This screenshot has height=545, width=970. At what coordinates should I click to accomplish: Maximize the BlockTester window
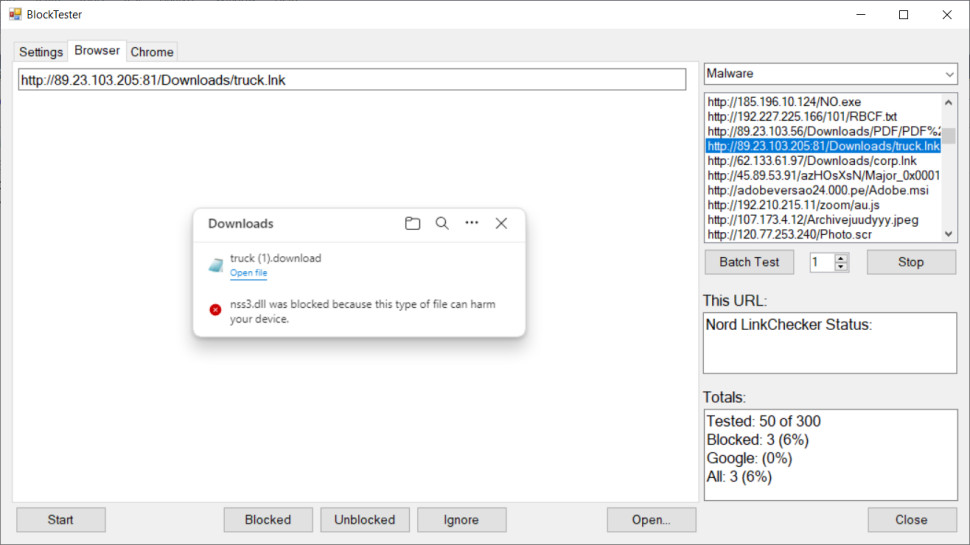904,14
